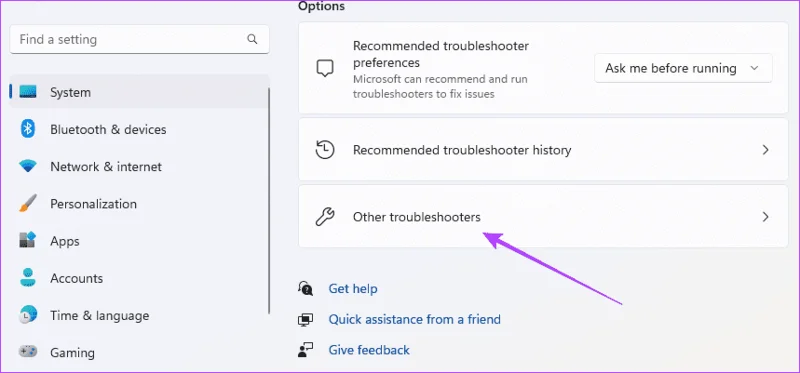Click the Network Wi-Fi icon
Screen dimensions: 800x373
pyautogui.click(x=28, y=166)
